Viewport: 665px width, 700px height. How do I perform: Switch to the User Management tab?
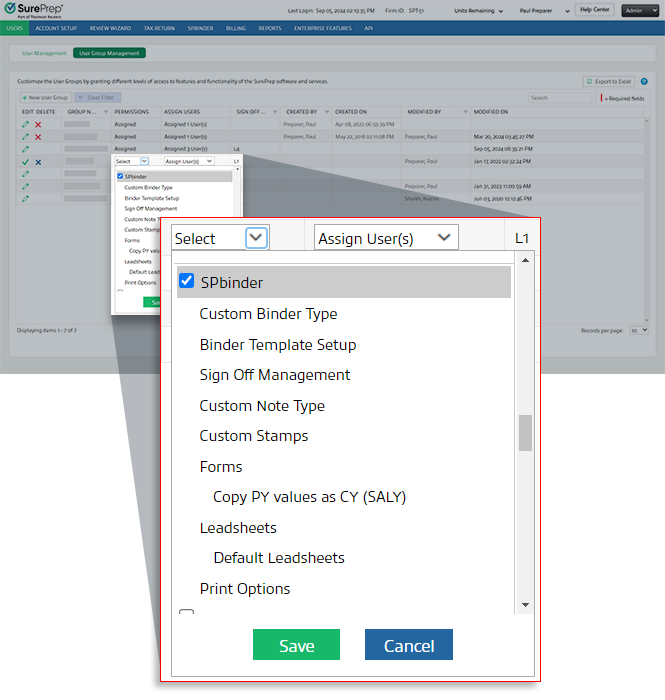point(45,52)
